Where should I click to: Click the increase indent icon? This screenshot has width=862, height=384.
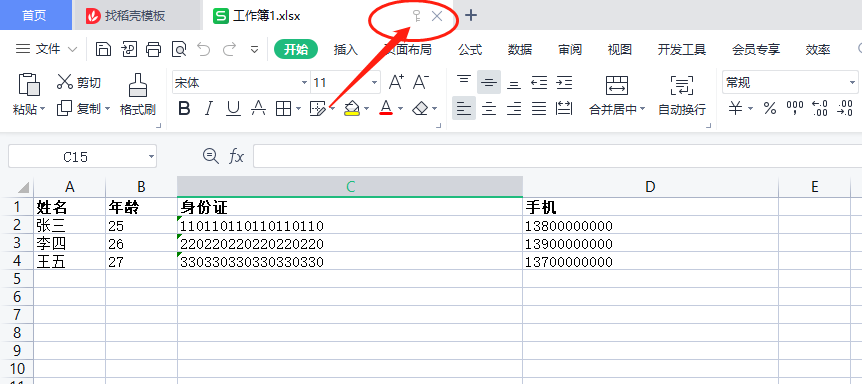(x=564, y=82)
